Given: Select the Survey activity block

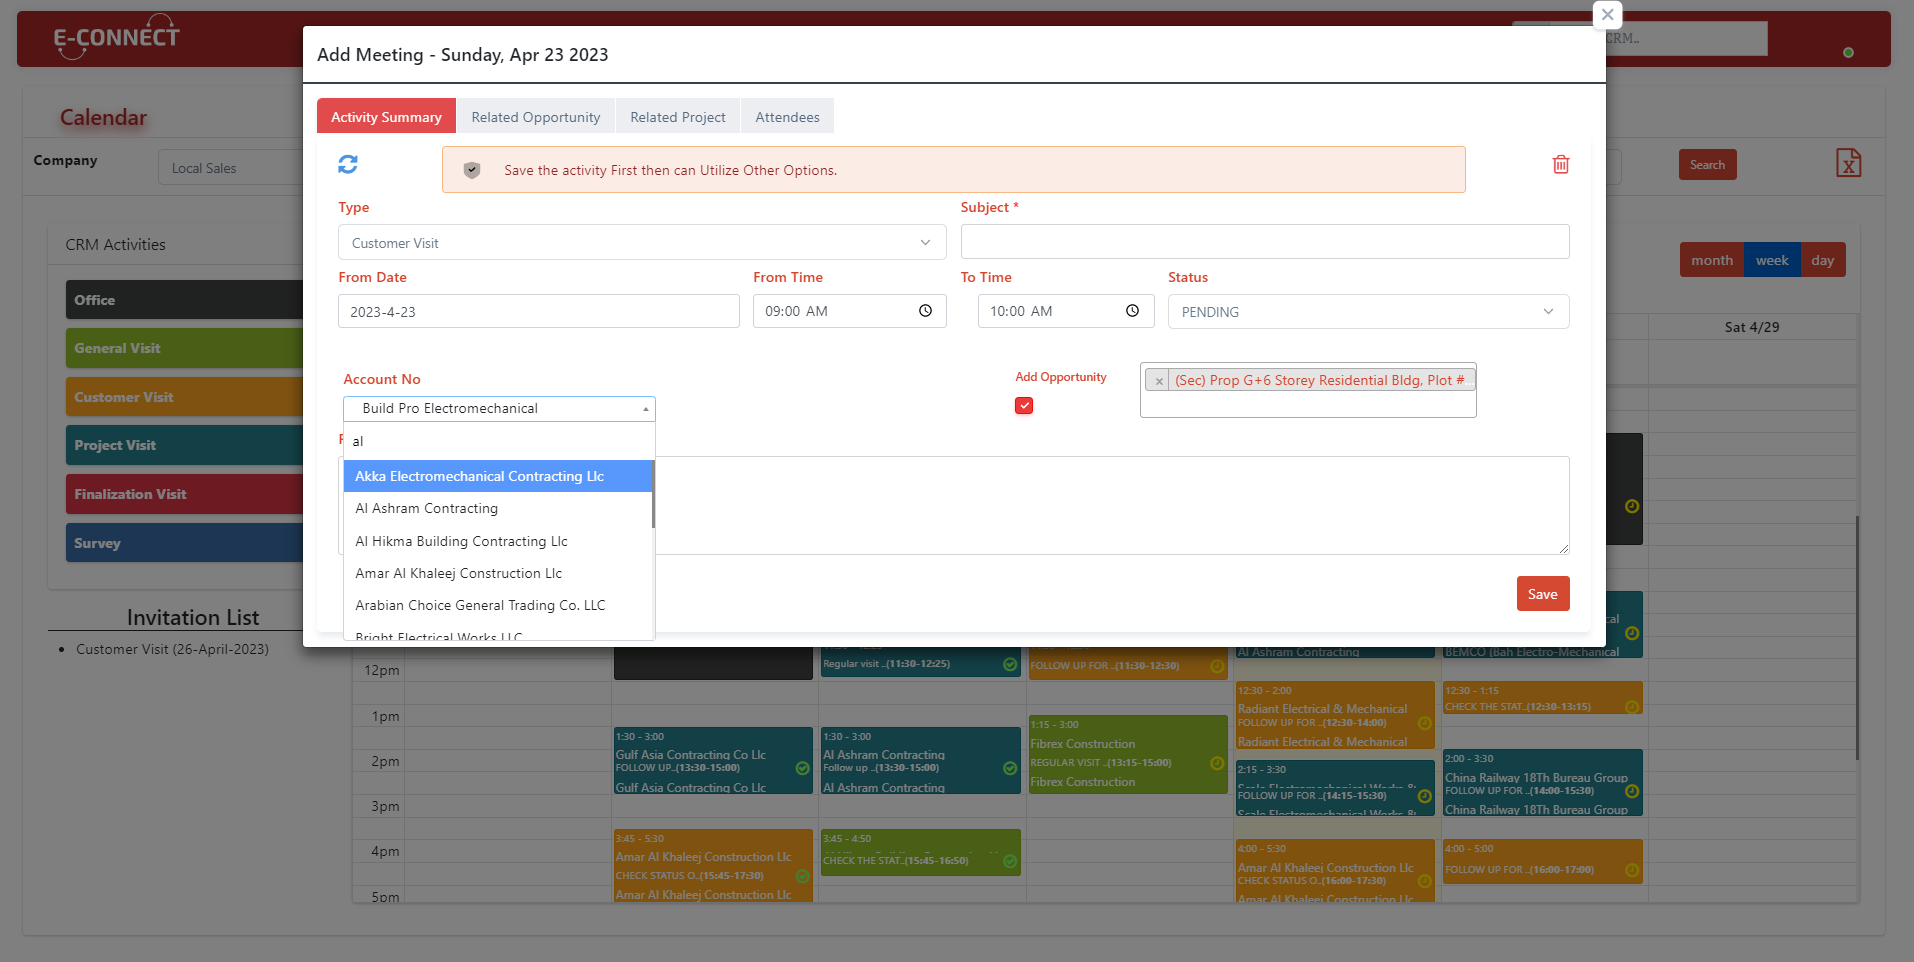Looking at the screenshot, I should point(184,543).
